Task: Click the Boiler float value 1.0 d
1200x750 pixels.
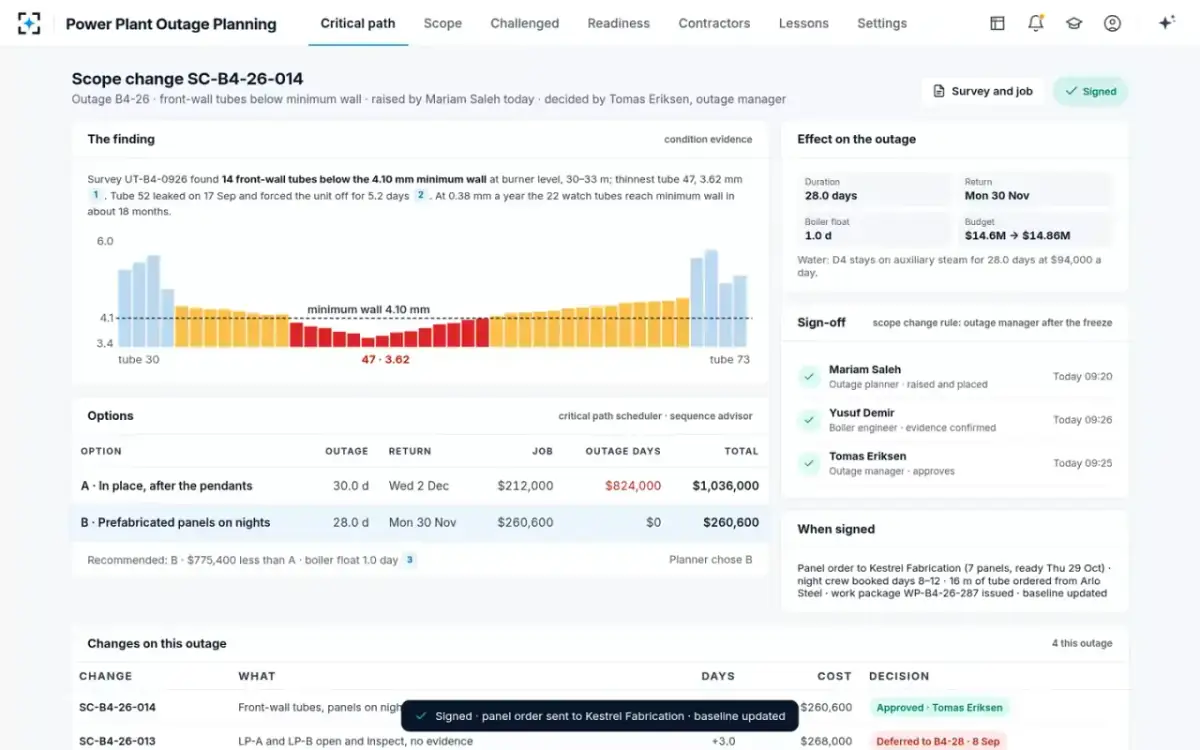Action: click(818, 236)
